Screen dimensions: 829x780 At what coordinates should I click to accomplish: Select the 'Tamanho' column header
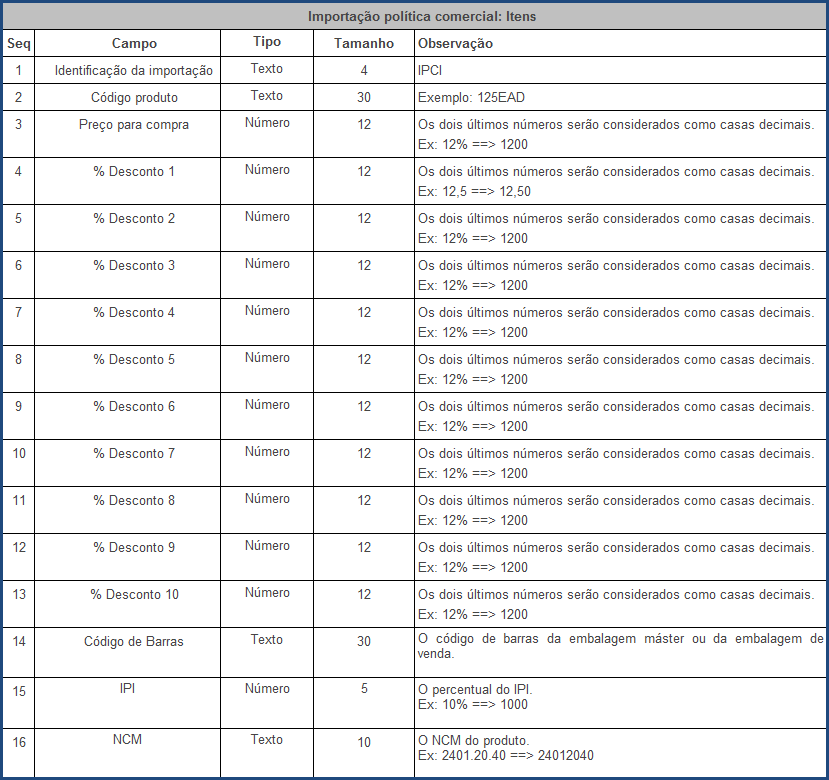(364, 43)
